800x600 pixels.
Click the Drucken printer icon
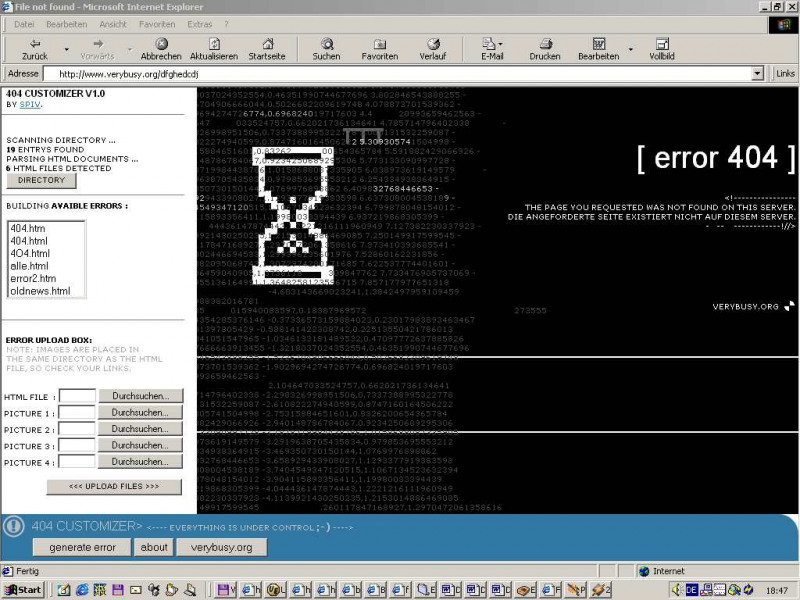tap(545, 44)
